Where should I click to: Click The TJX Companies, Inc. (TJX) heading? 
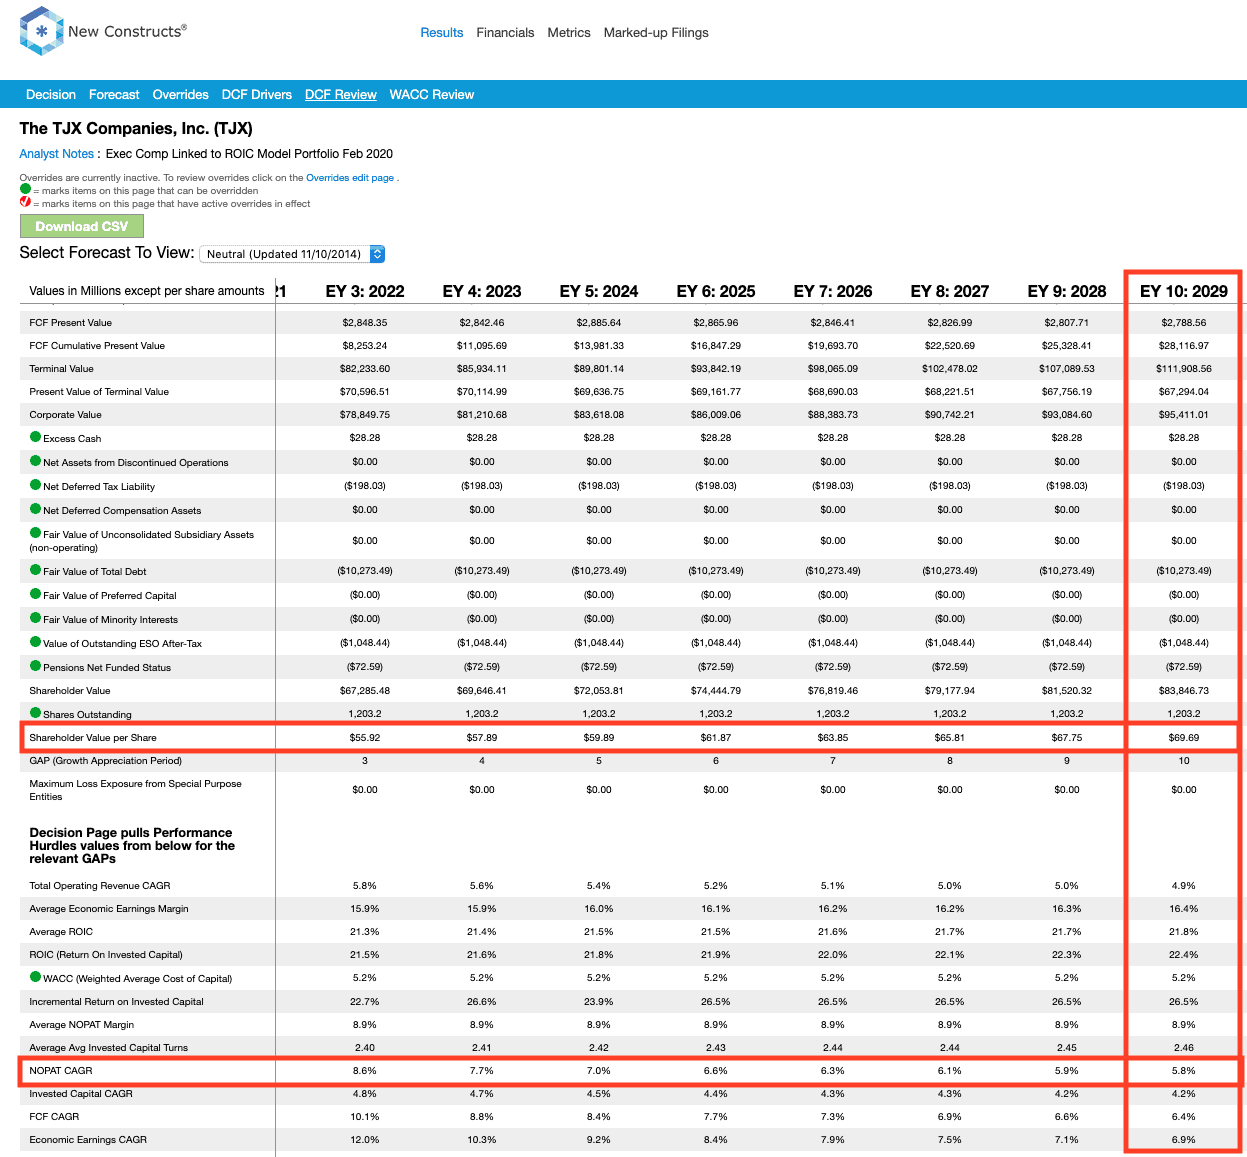click(x=136, y=129)
